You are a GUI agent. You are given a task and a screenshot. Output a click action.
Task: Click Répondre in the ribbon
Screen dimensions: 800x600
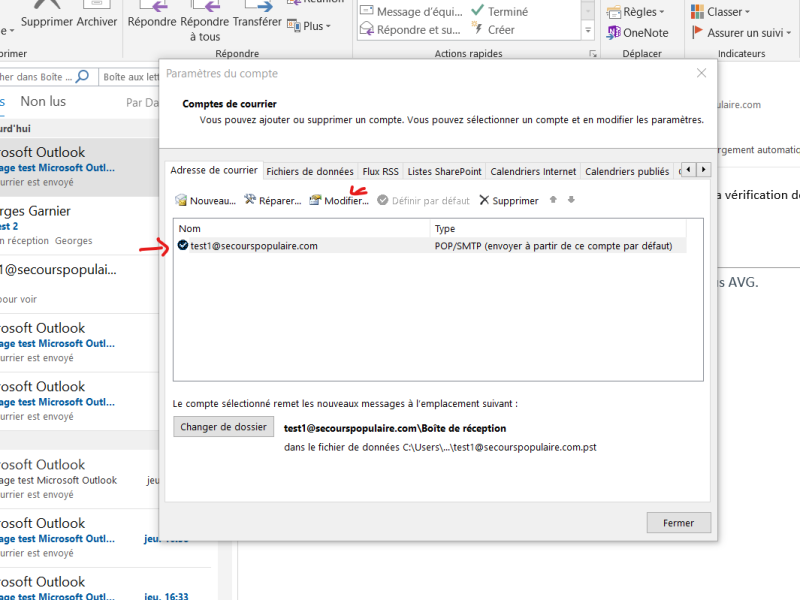[153, 15]
